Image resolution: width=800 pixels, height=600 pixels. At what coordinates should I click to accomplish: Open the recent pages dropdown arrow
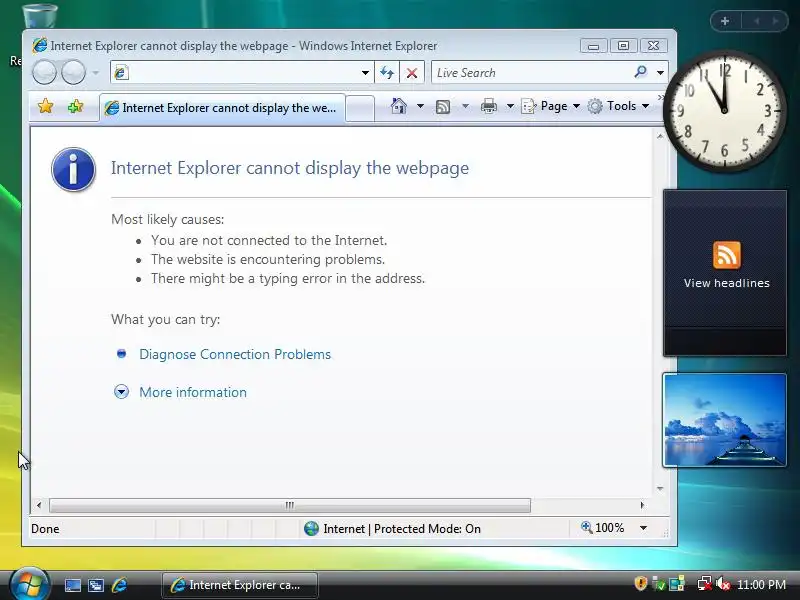[x=95, y=73]
